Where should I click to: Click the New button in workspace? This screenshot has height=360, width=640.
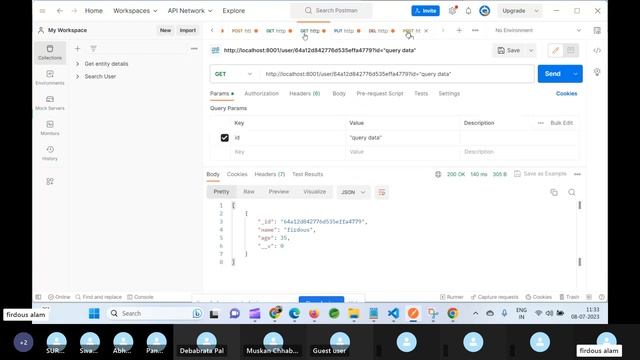[165, 30]
